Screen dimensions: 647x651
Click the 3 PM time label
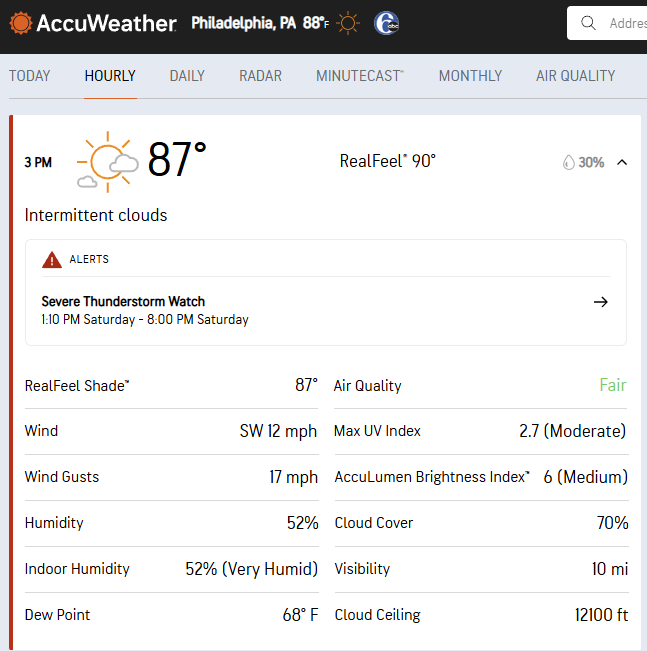click(x=38, y=162)
